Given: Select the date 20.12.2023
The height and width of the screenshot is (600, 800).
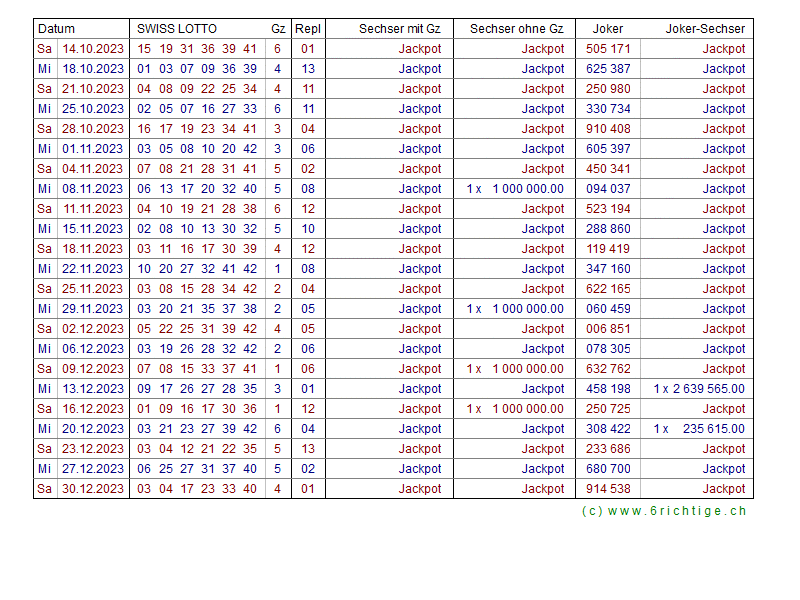Looking at the screenshot, I should (93, 429).
